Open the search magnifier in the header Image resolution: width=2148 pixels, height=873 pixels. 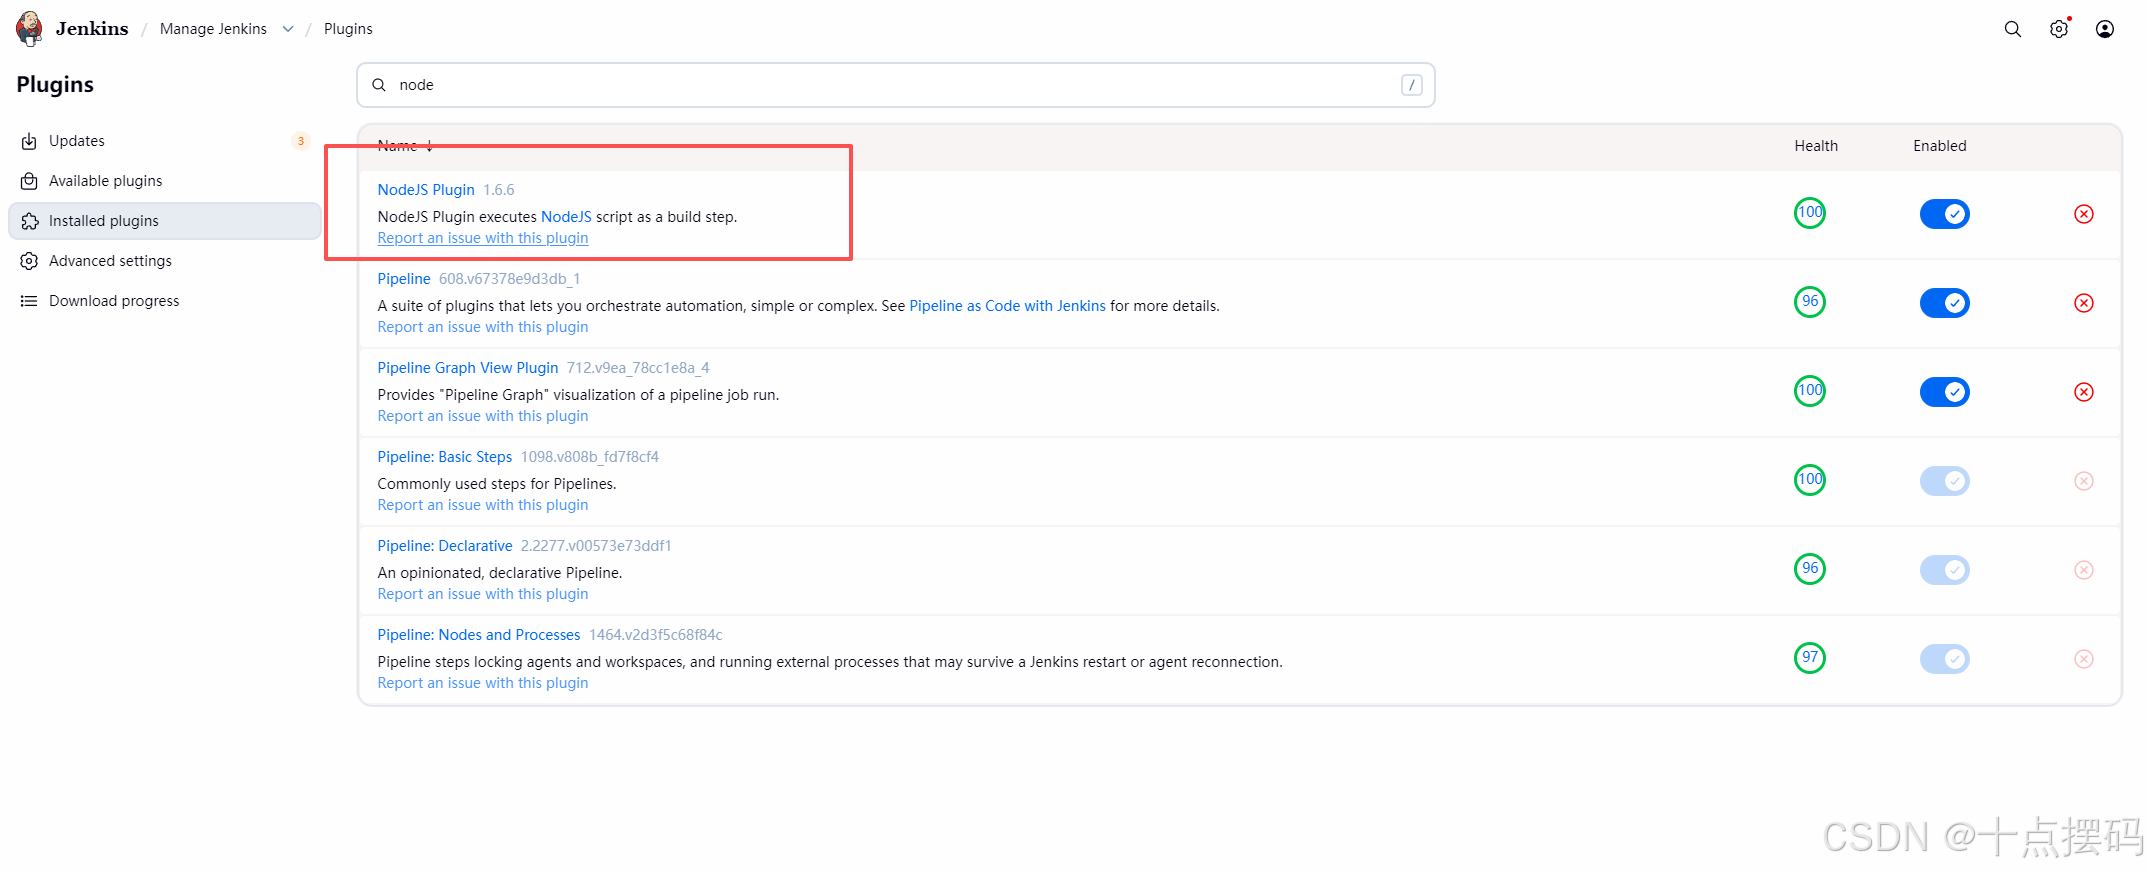[2013, 29]
